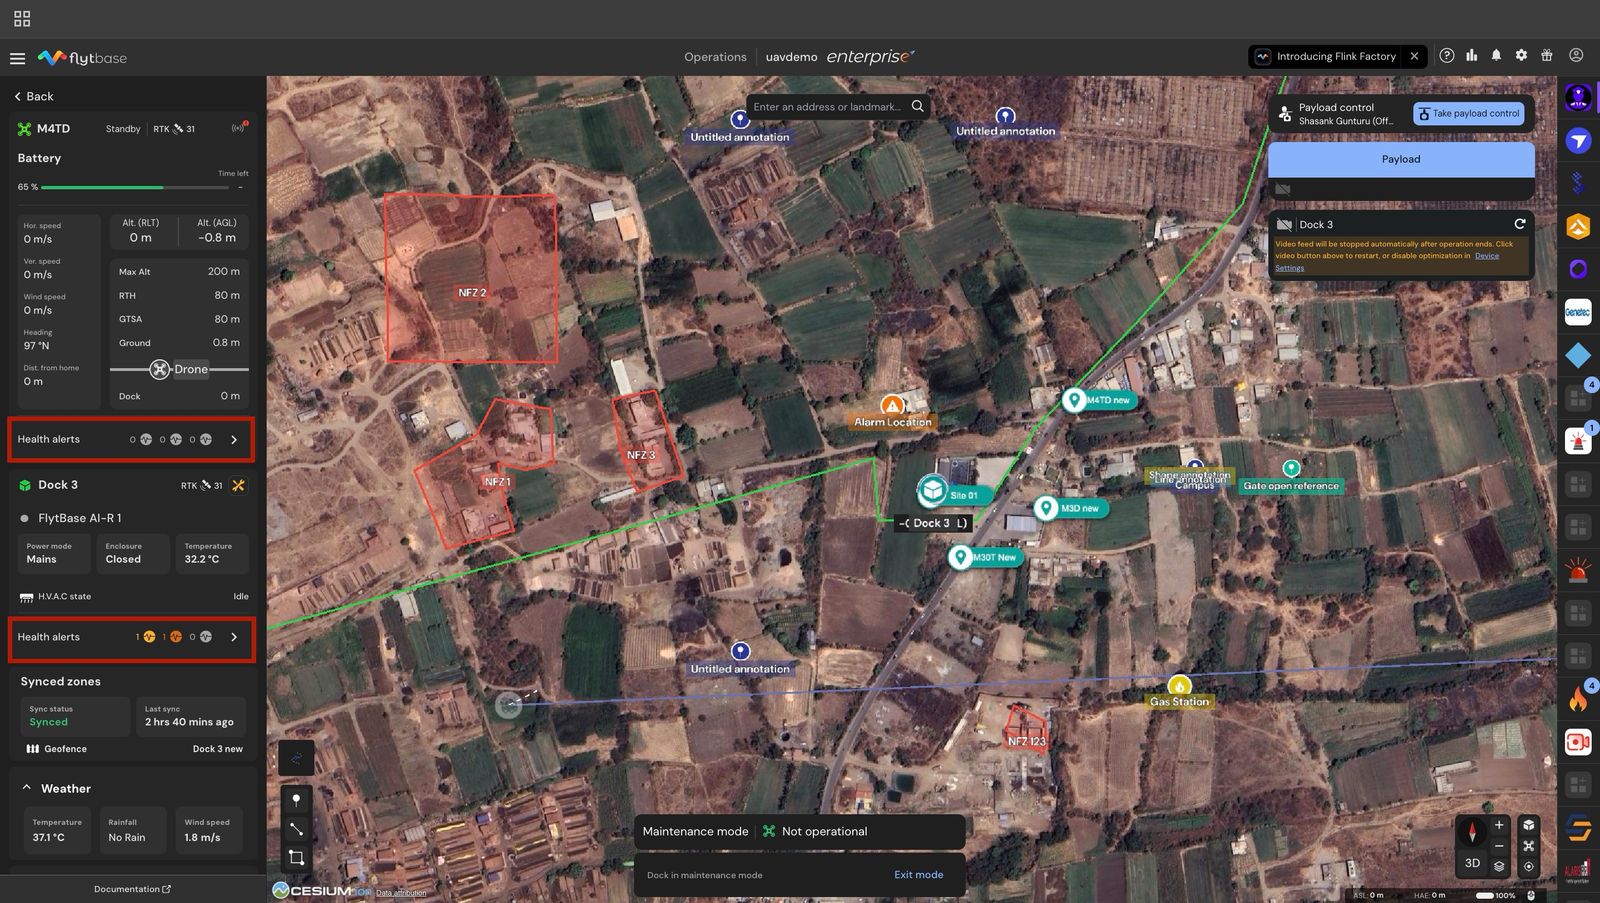
Task: Zoom out on the map
Action: coord(1499,846)
